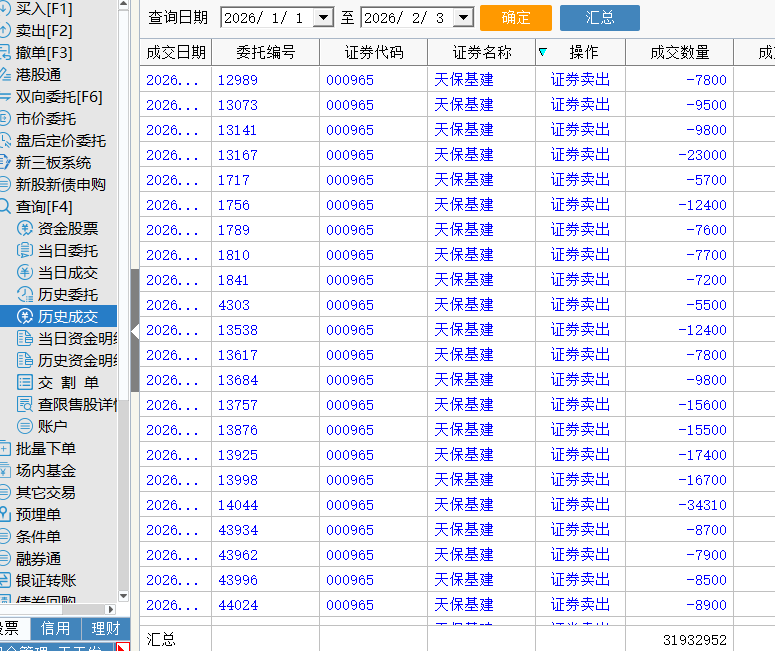The height and width of the screenshot is (651, 775).
Task: Click the 历史资金明细 document icon
Action: (25, 360)
